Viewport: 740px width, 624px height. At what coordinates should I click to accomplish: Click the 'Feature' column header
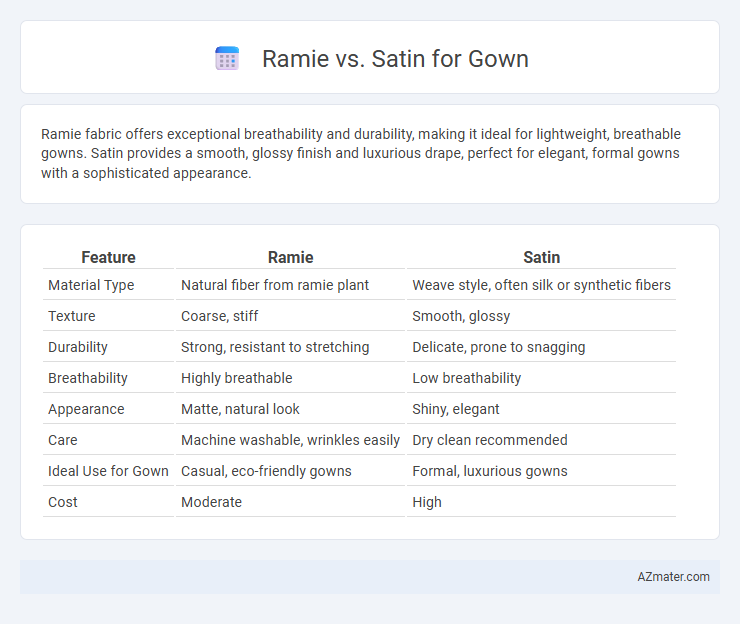108,257
